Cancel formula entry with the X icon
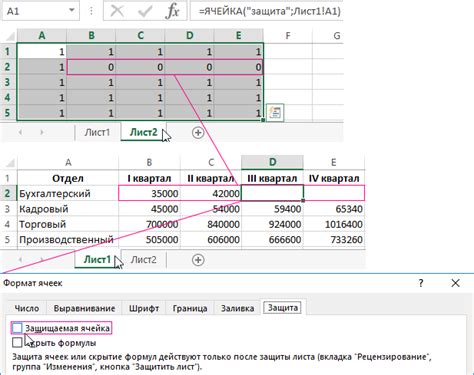Screen dimensions: 474x375 click(117, 11)
